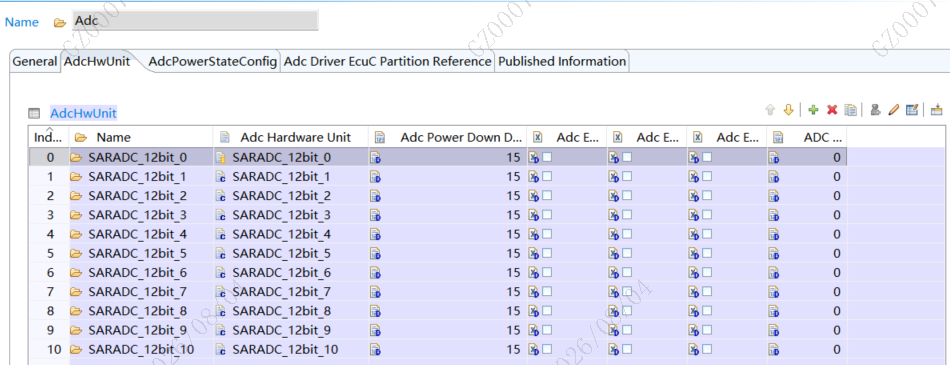The image size is (950, 365).
Task: Tick second Adc E... checkbox in SARADC_12bit_4 row
Action: (x=627, y=235)
